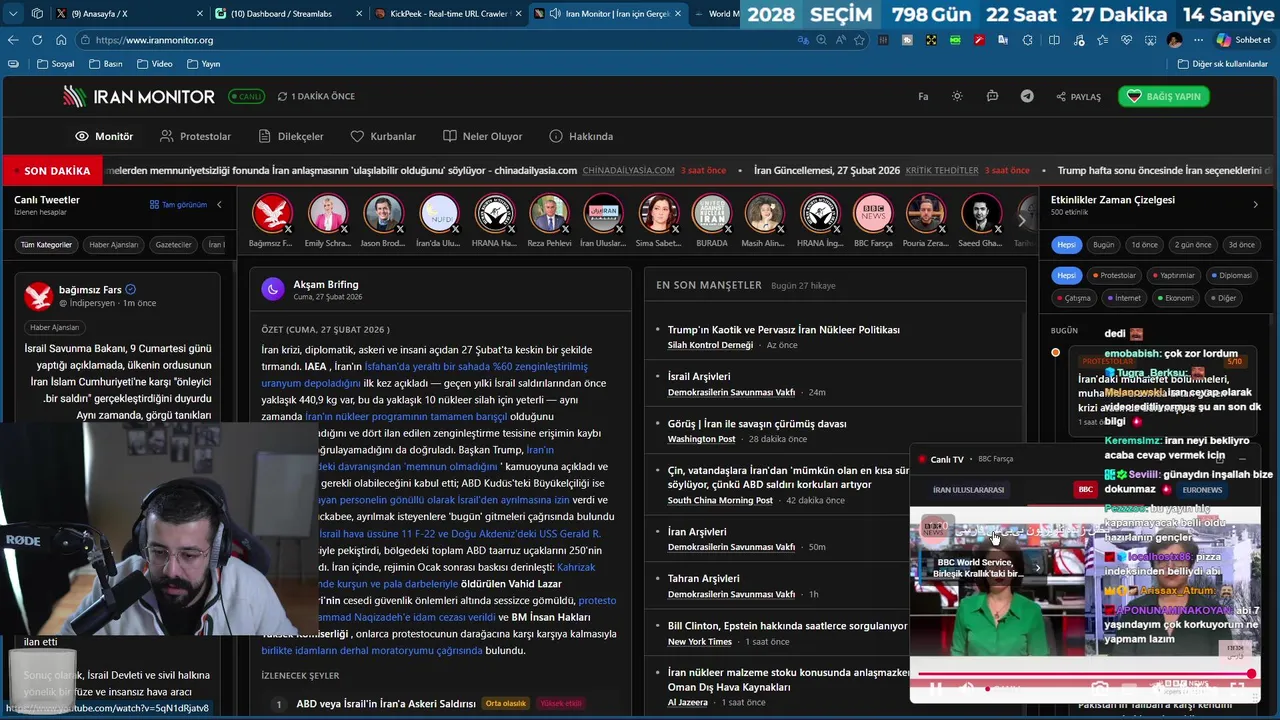Screen dimensions: 1280x720
Task: Mute the Canlı TV player volume icon
Action: click(966, 688)
